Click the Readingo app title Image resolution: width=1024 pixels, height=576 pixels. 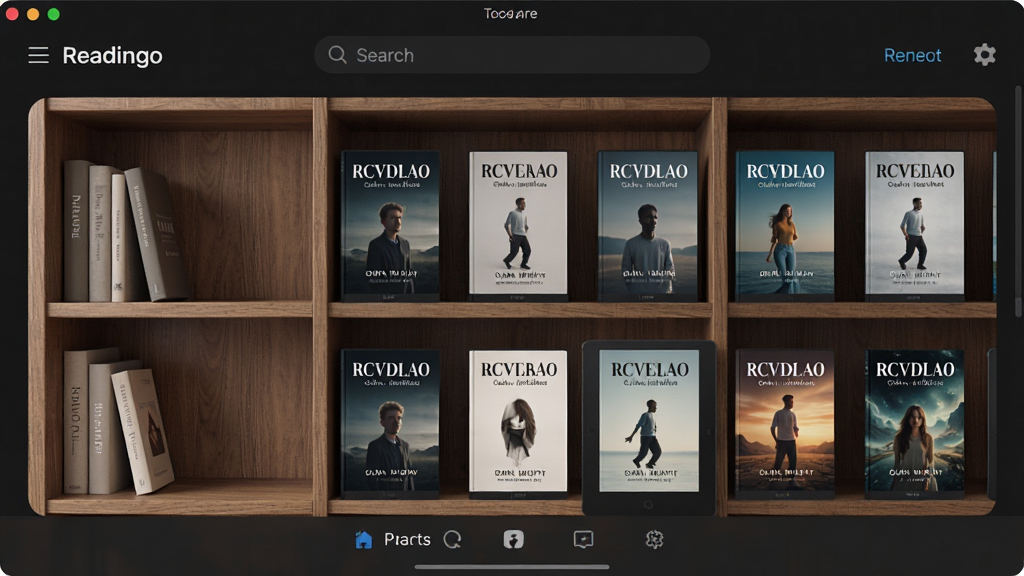[112, 56]
